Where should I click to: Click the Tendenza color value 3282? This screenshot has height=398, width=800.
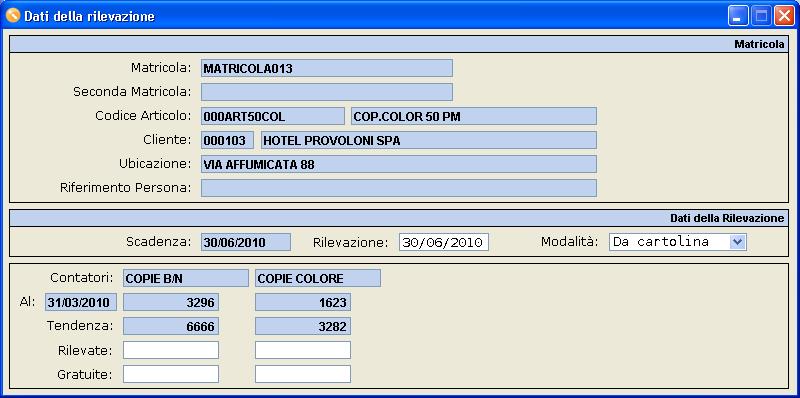coord(303,326)
